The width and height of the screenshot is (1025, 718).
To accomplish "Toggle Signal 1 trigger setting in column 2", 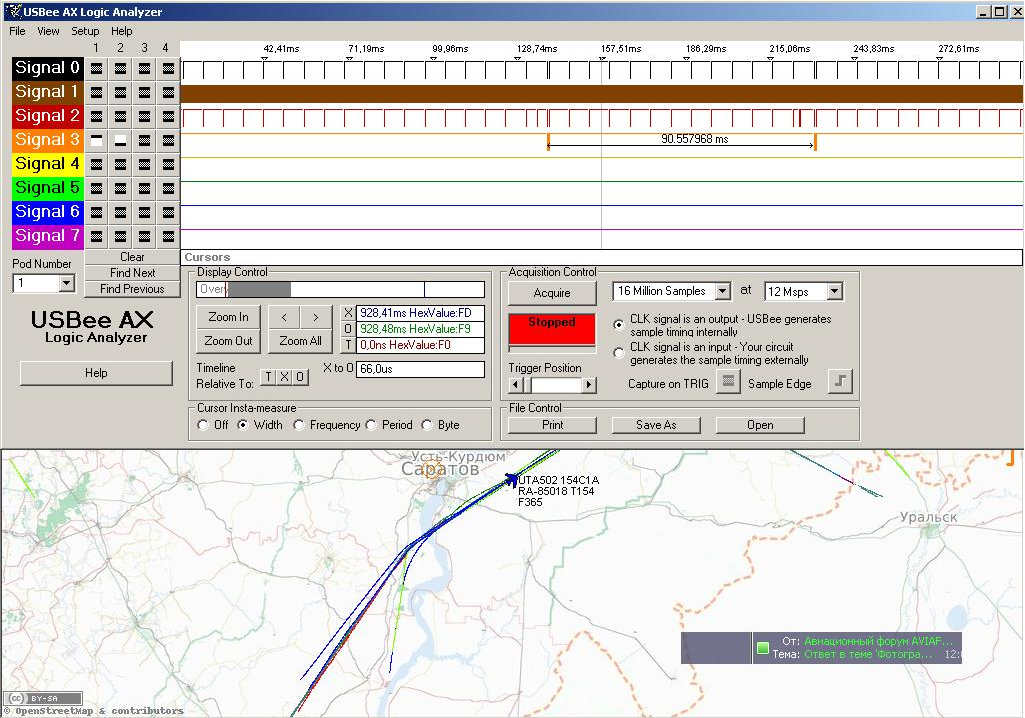I will 120,92.
